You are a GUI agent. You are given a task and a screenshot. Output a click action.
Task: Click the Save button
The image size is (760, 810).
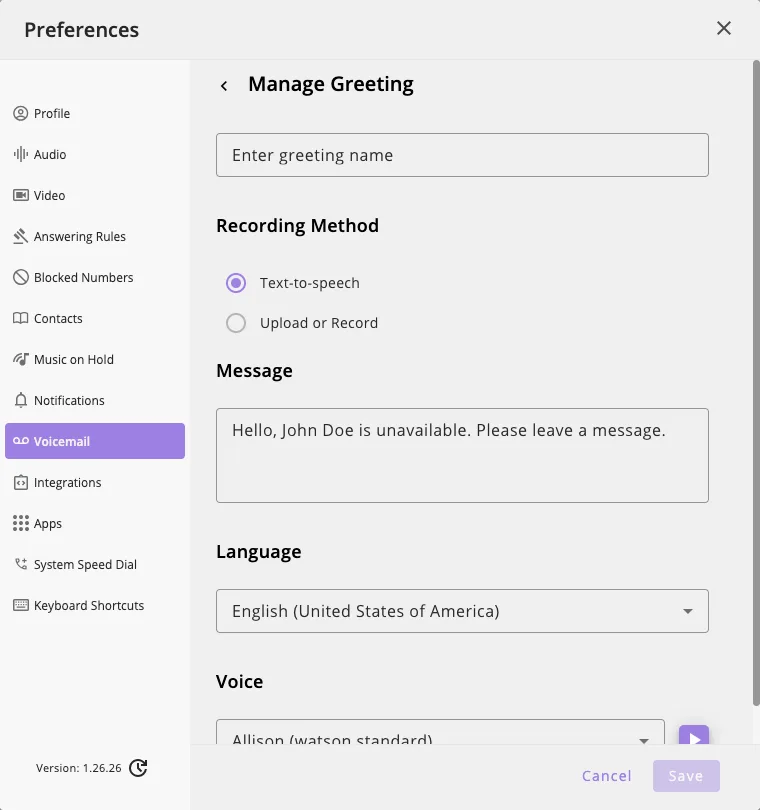686,776
